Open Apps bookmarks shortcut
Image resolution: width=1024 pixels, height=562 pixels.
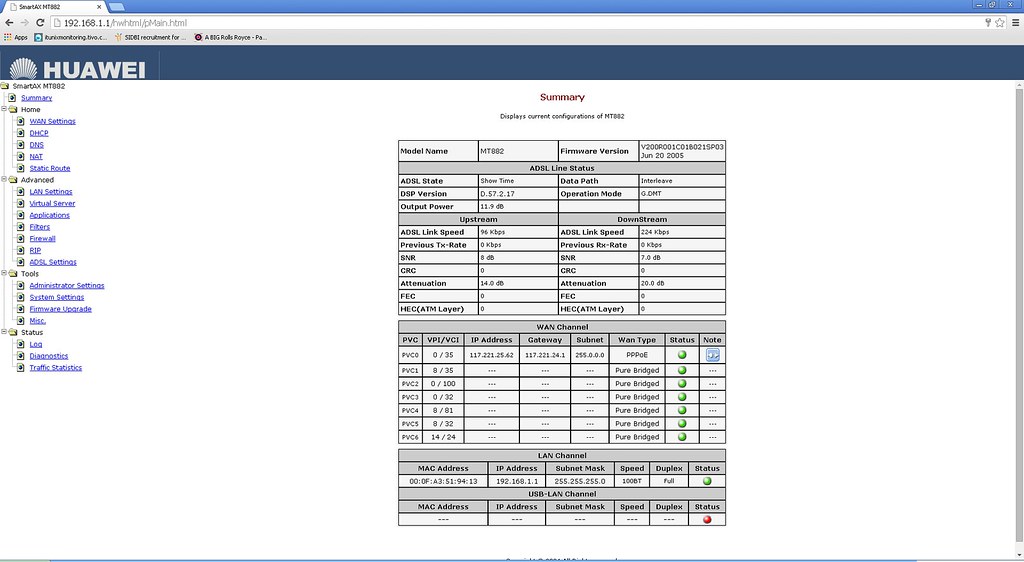coord(16,38)
